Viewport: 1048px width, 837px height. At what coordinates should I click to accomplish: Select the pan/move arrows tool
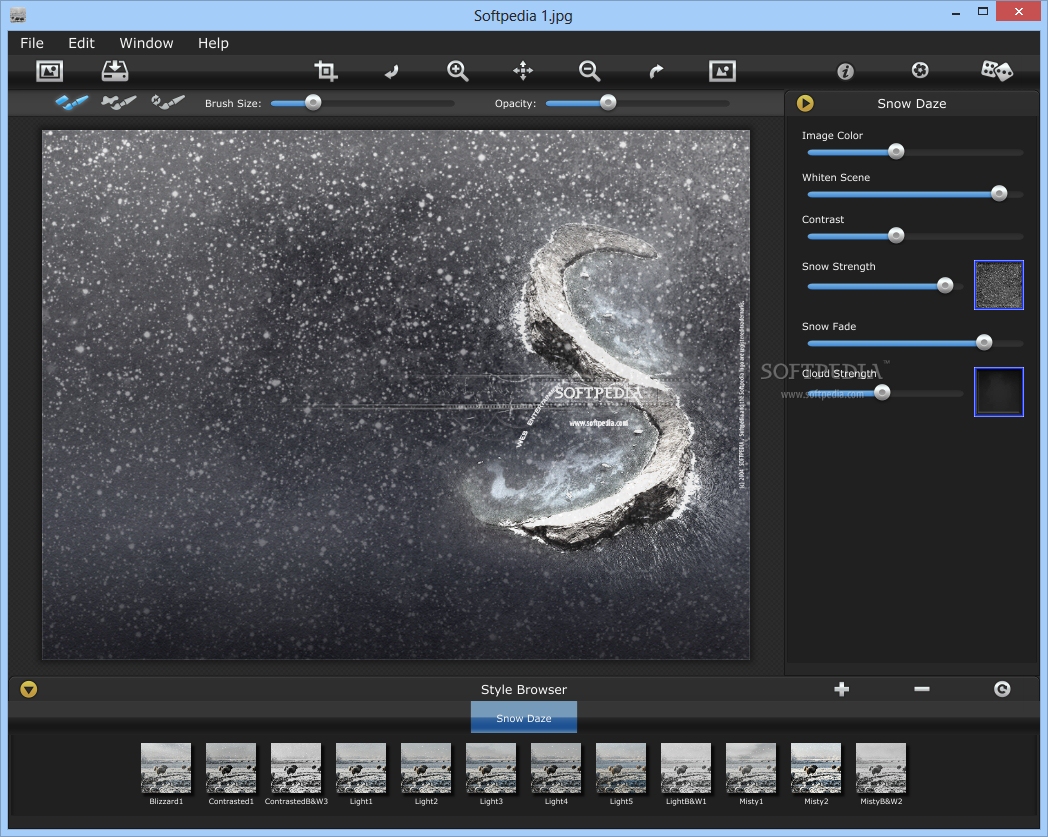(523, 70)
